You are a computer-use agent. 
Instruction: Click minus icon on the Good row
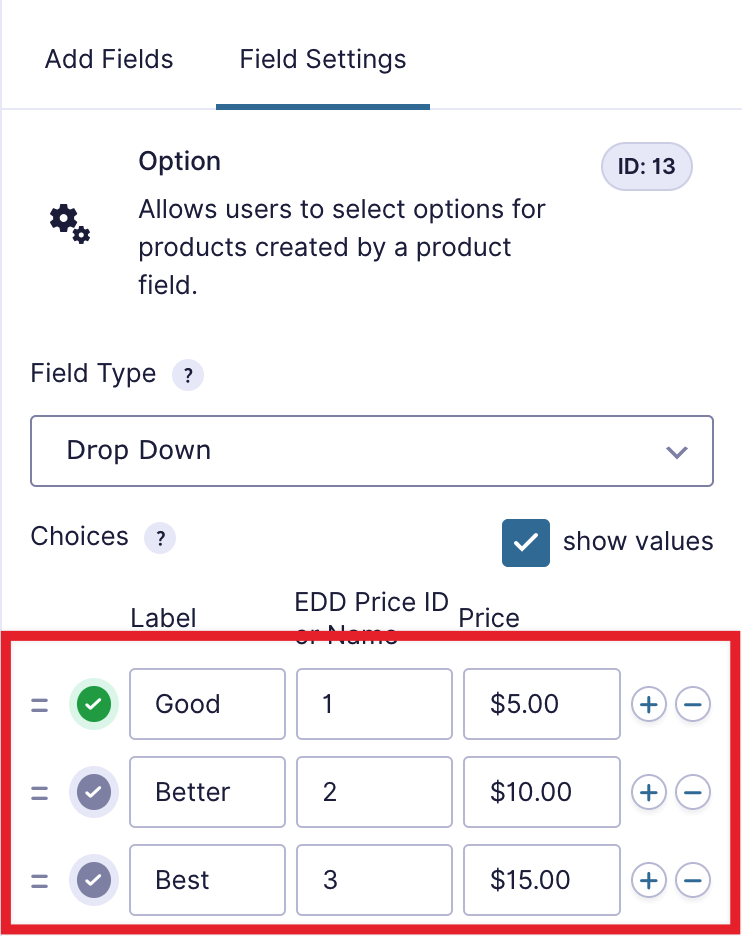(x=693, y=705)
